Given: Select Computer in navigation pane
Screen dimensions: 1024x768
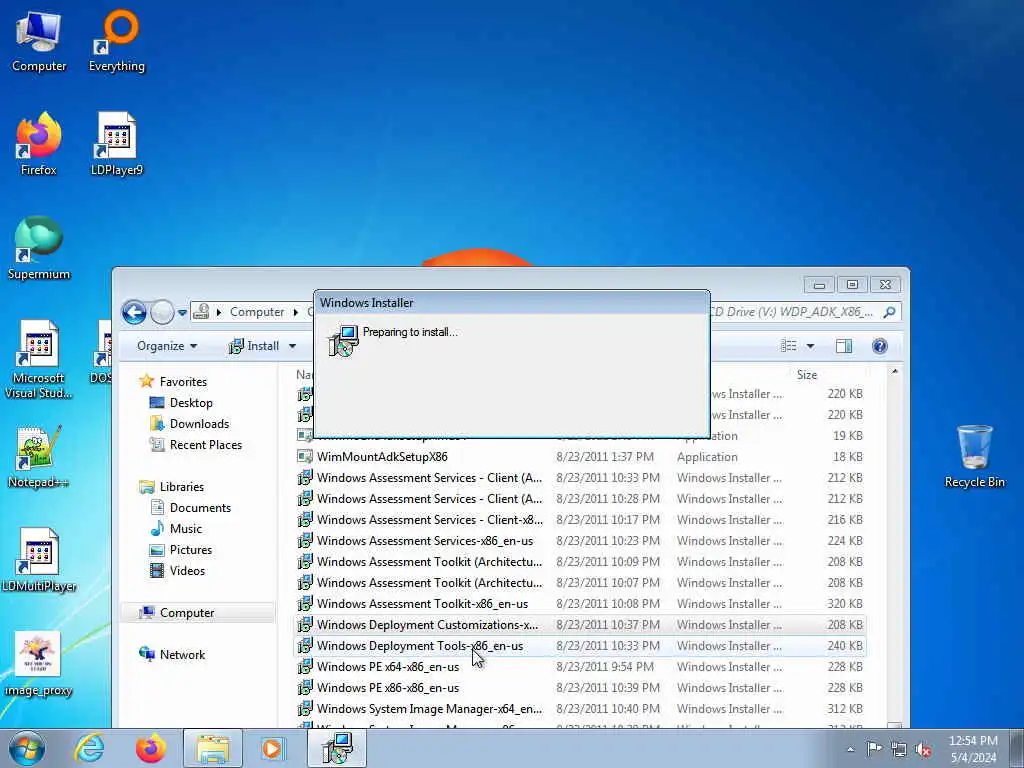Looking at the screenshot, I should tap(187, 613).
